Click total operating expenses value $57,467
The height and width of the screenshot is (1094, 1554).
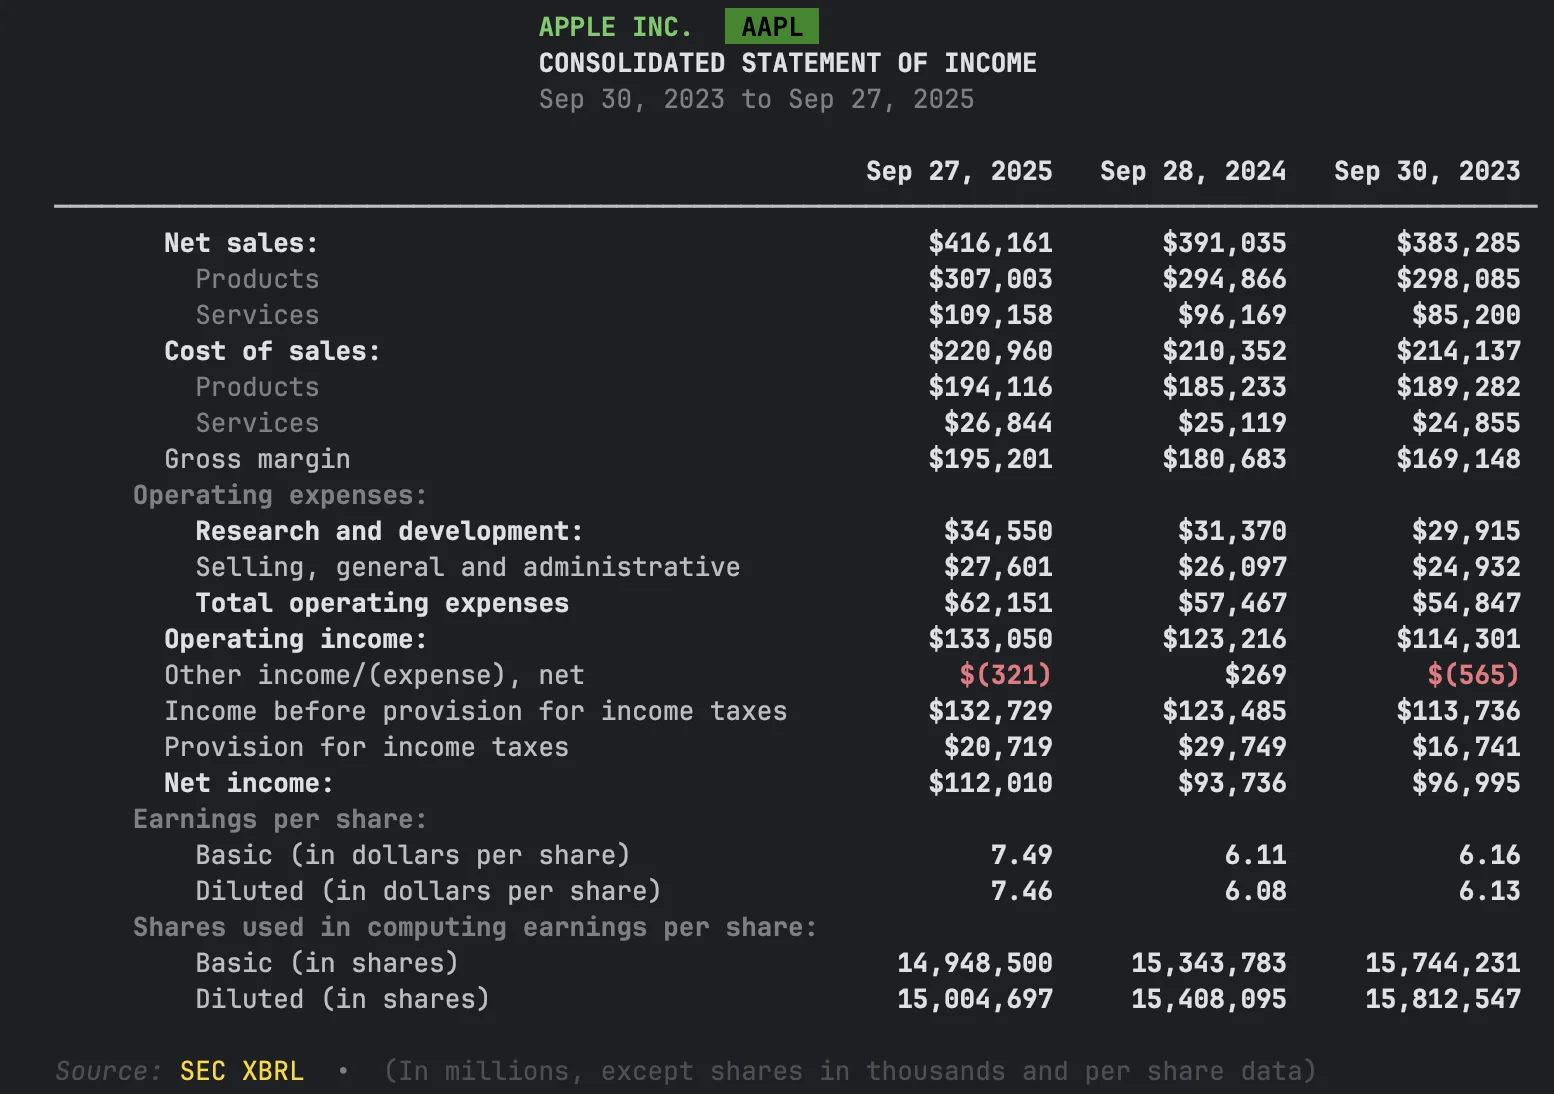tap(1232, 603)
